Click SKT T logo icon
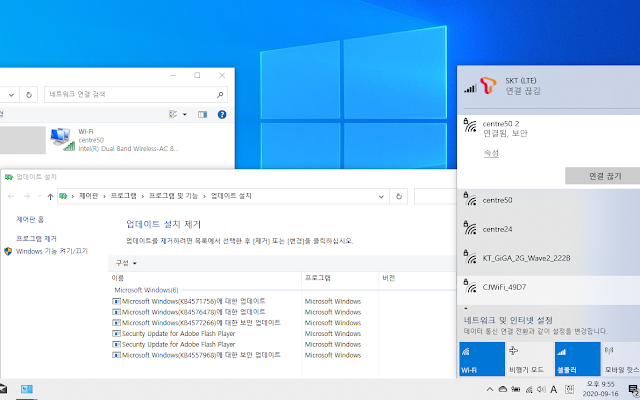The width and height of the screenshot is (640, 400). (x=488, y=86)
